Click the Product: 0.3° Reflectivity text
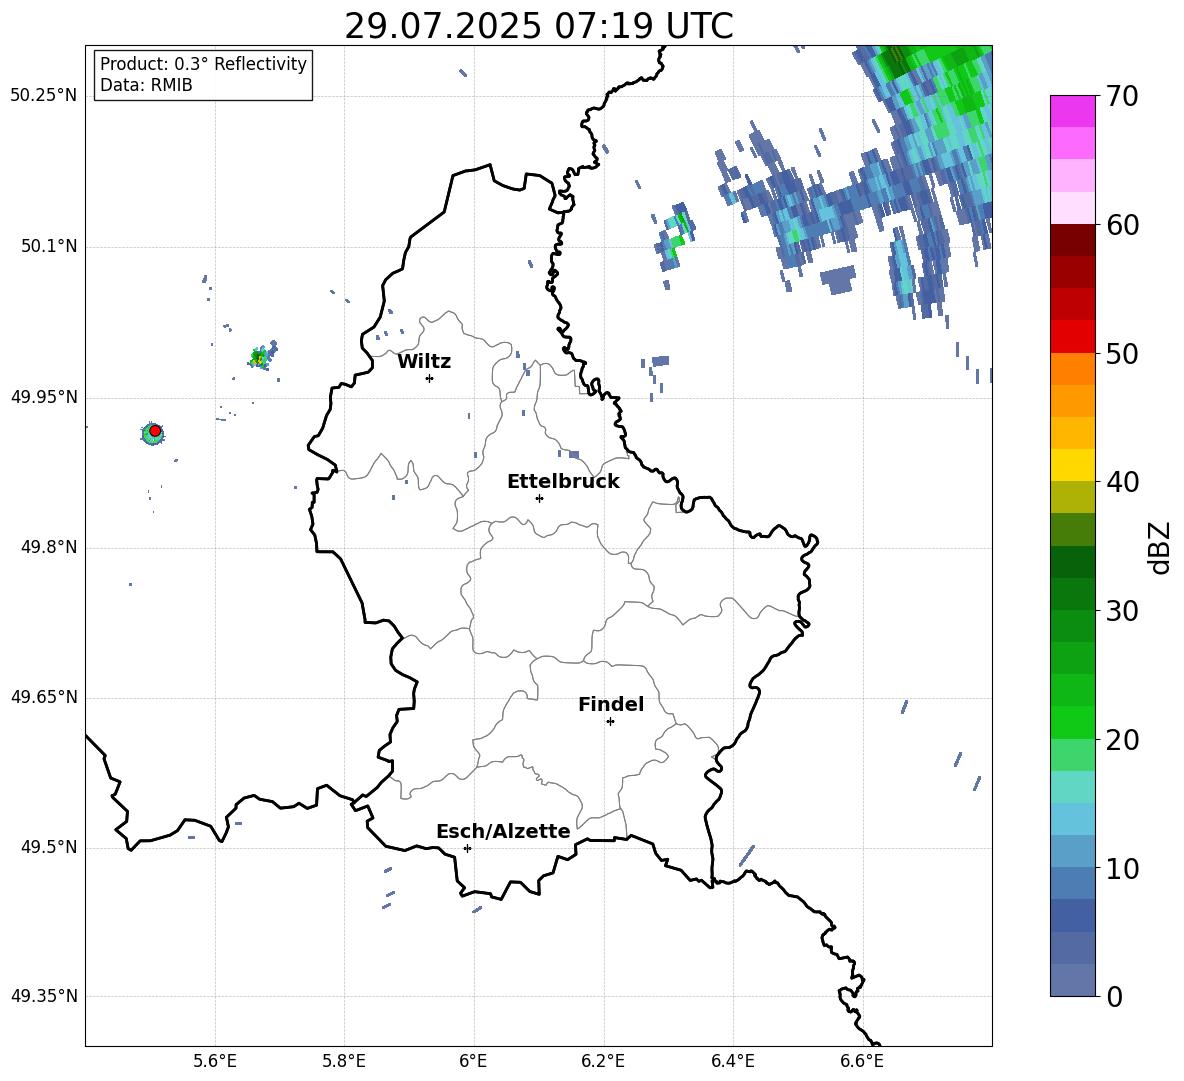Image resolution: width=1184 pixels, height=1081 pixels. pos(203,64)
